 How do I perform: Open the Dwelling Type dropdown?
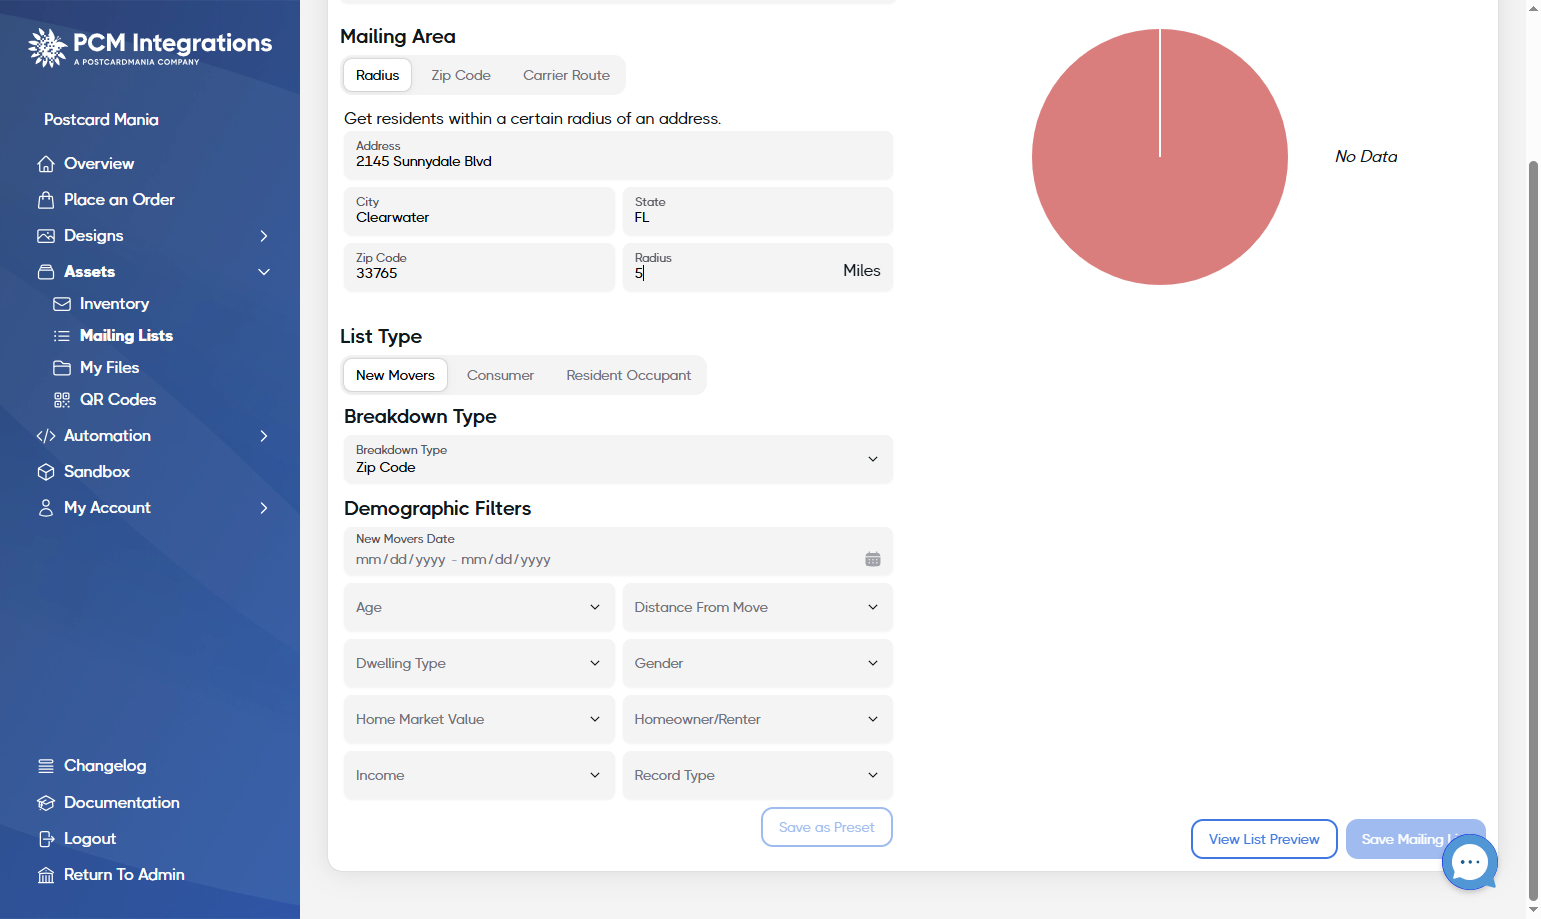click(x=479, y=663)
